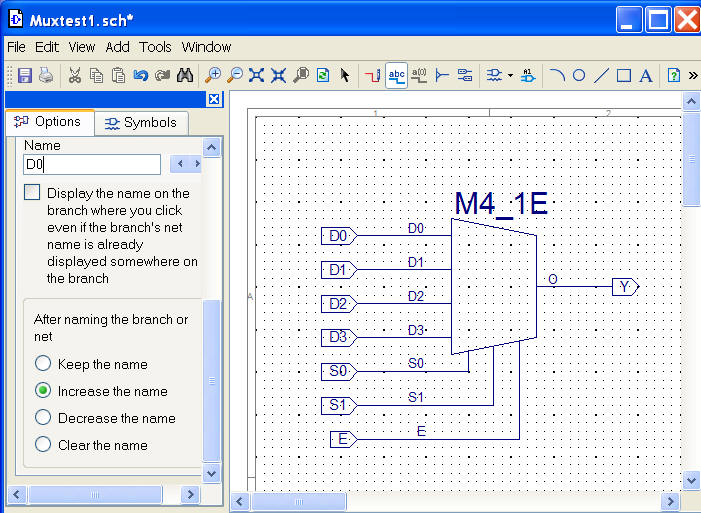Click the M4_1E symbol label

(x=501, y=204)
